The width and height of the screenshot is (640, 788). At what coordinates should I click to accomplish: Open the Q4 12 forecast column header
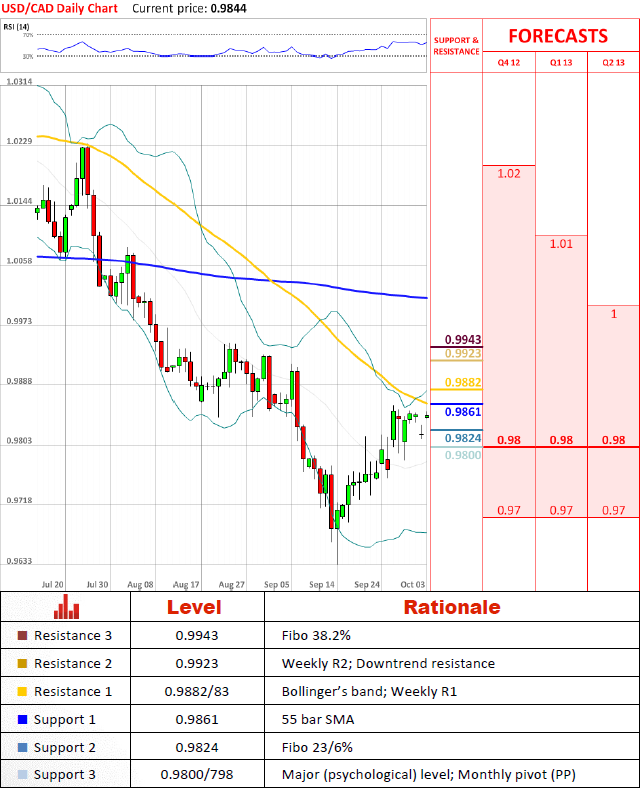click(509, 62)
